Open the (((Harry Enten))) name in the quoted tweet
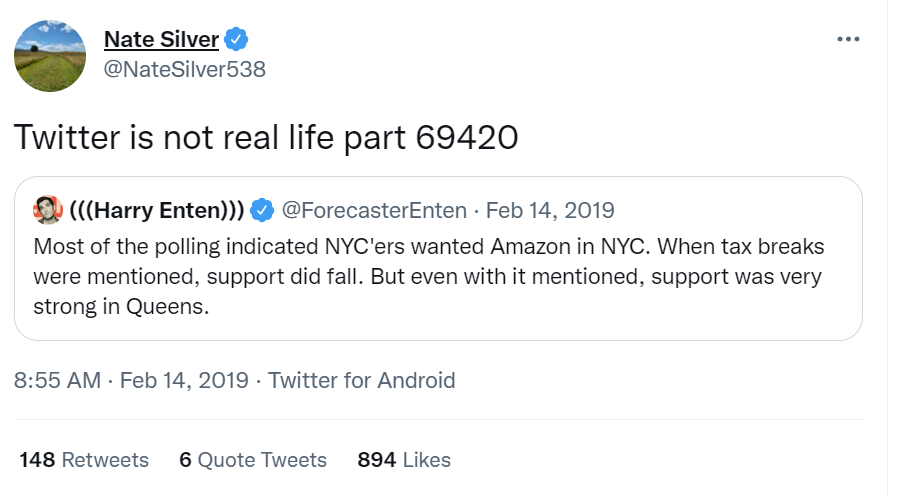The width and height of the screenshot is (901, 496). pos(156,210)
